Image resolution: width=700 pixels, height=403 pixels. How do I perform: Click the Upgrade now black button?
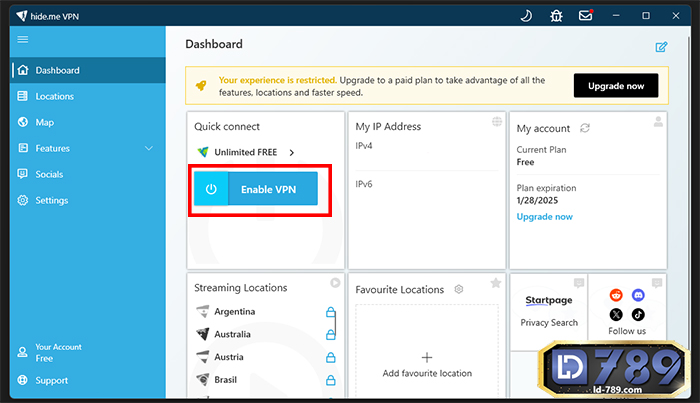[616, 86]
